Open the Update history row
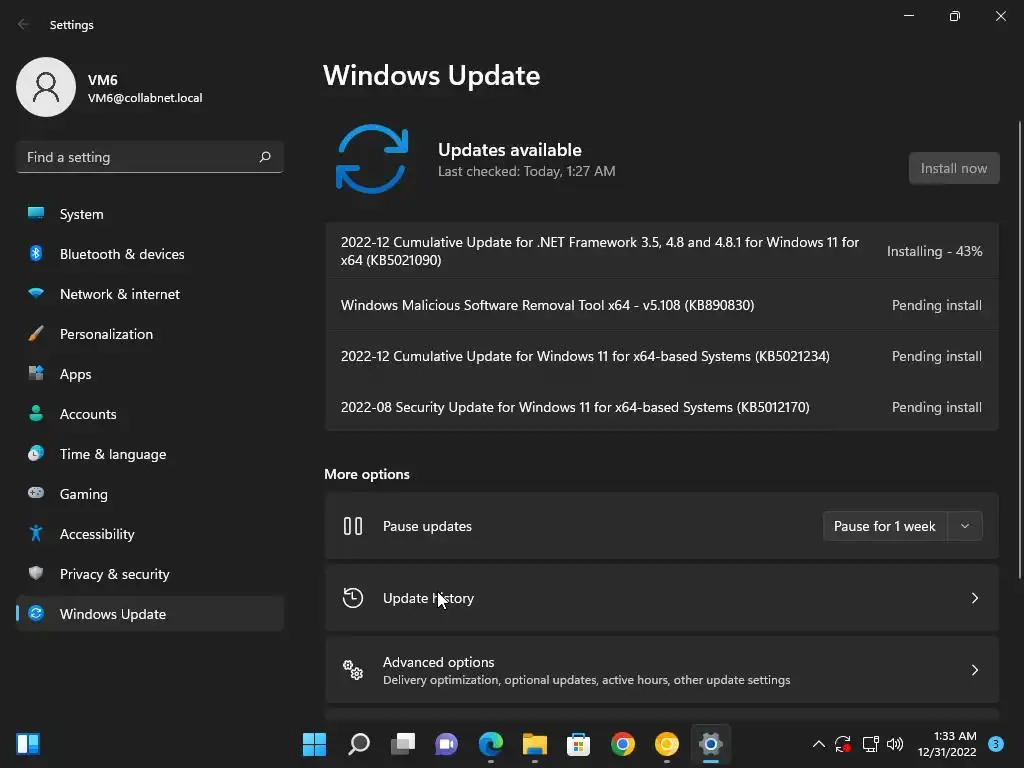The width and height of the screenshot is (1024, 768). click(x=662, y=598)
